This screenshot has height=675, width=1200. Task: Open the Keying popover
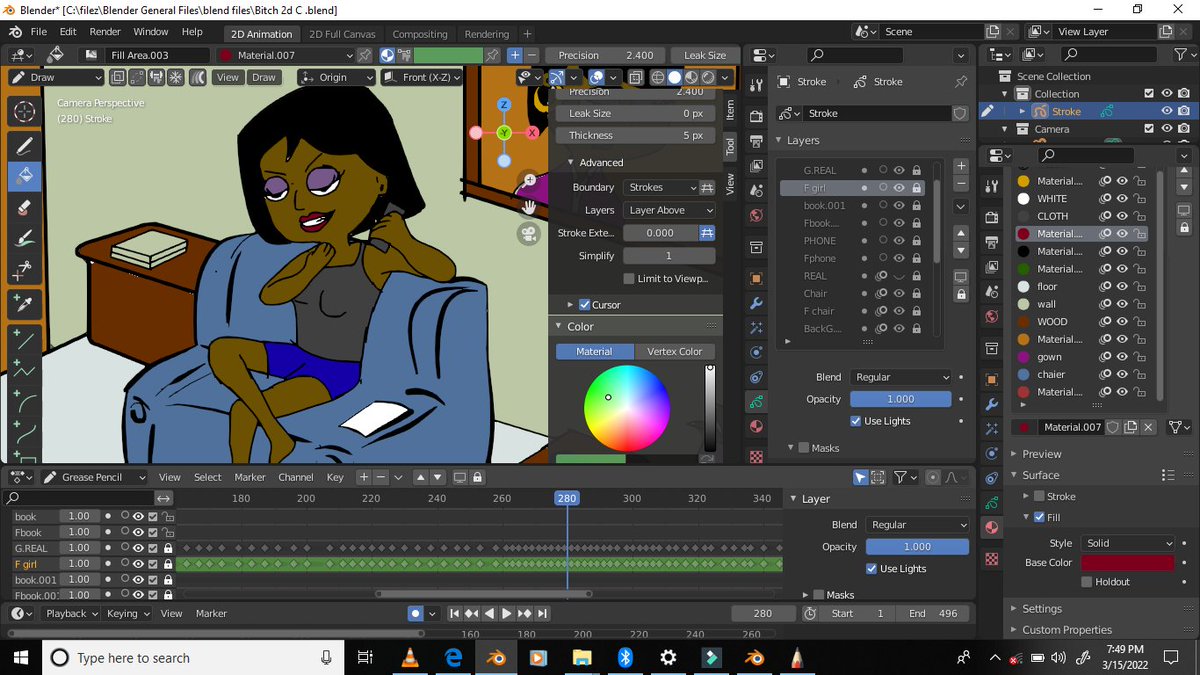(128, 613)
